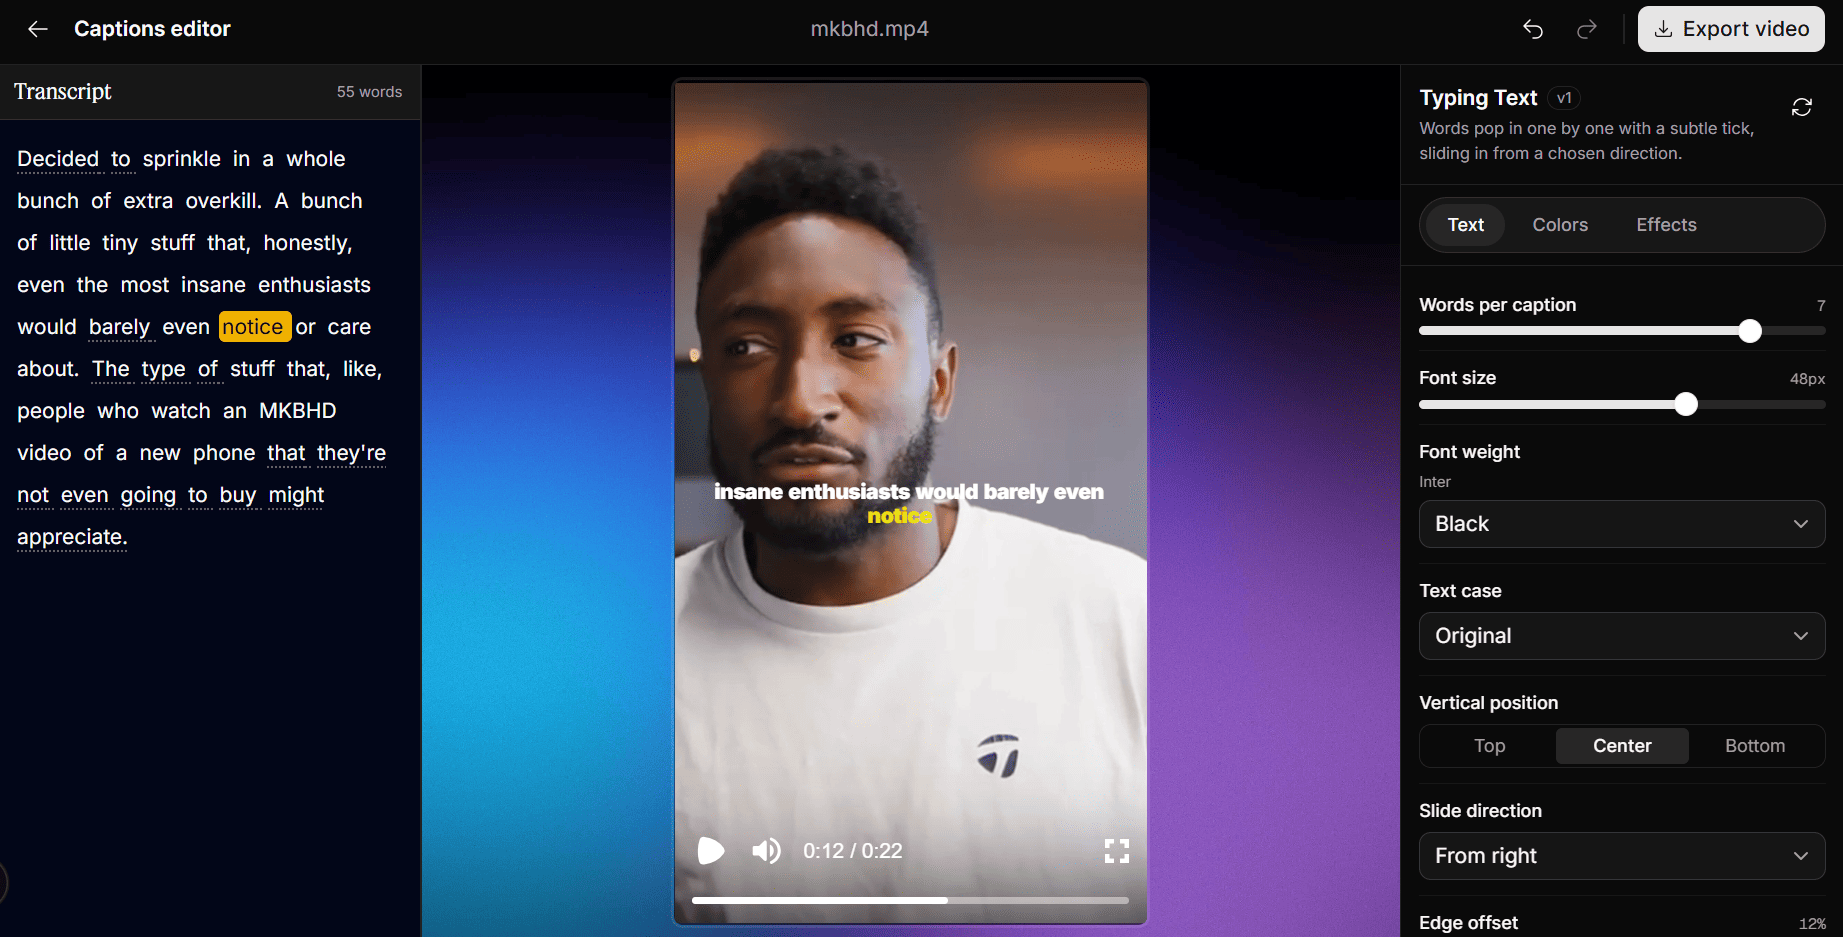Viewport: 1843px width, 937px height.
Task: Click the 55 words count
Action: [369, 92]
